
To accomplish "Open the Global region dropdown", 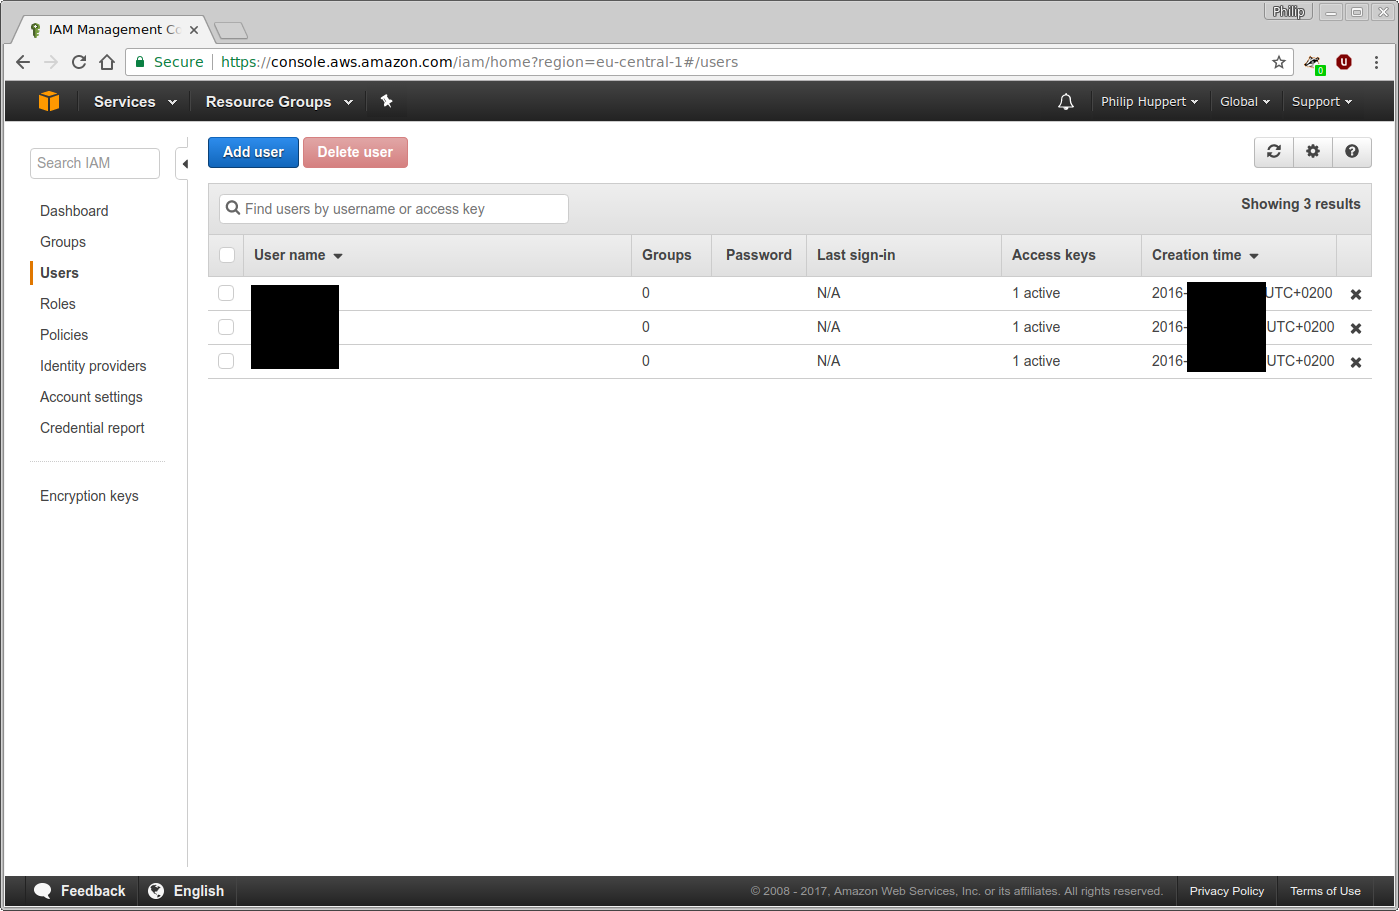I will [x=1244, y=101].
